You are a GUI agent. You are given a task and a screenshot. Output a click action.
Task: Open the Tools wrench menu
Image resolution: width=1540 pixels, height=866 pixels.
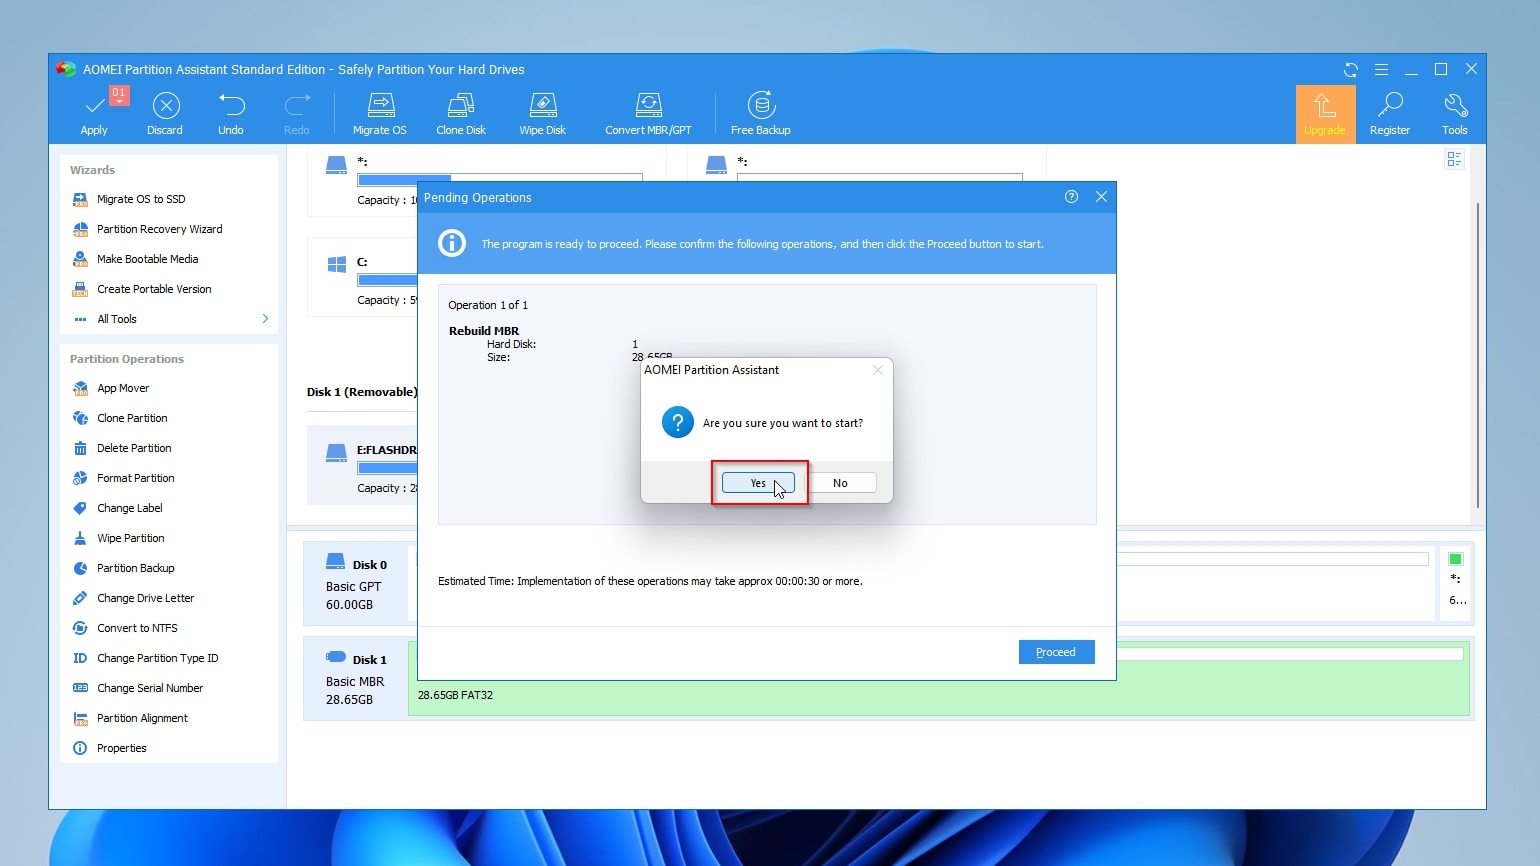[x=1455, y=114]
